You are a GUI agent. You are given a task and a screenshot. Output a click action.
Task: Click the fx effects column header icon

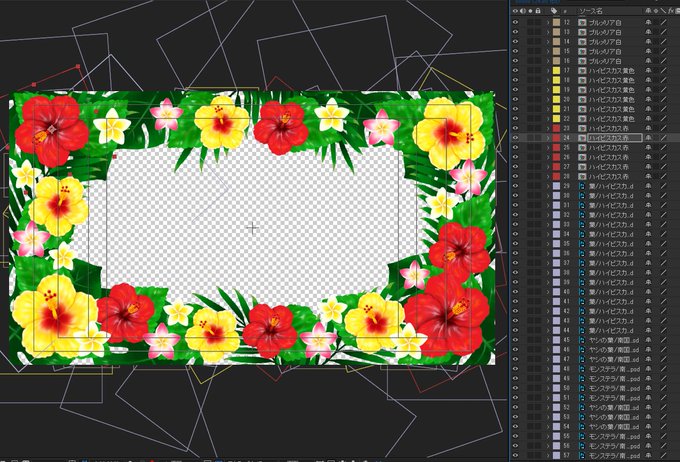pyautogui.click(x=671, y=11)
